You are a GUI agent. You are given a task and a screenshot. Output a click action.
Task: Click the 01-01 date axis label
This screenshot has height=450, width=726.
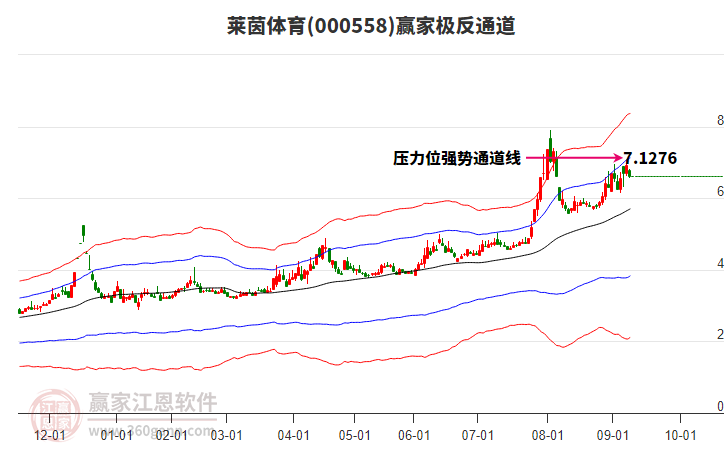(116, 435)
